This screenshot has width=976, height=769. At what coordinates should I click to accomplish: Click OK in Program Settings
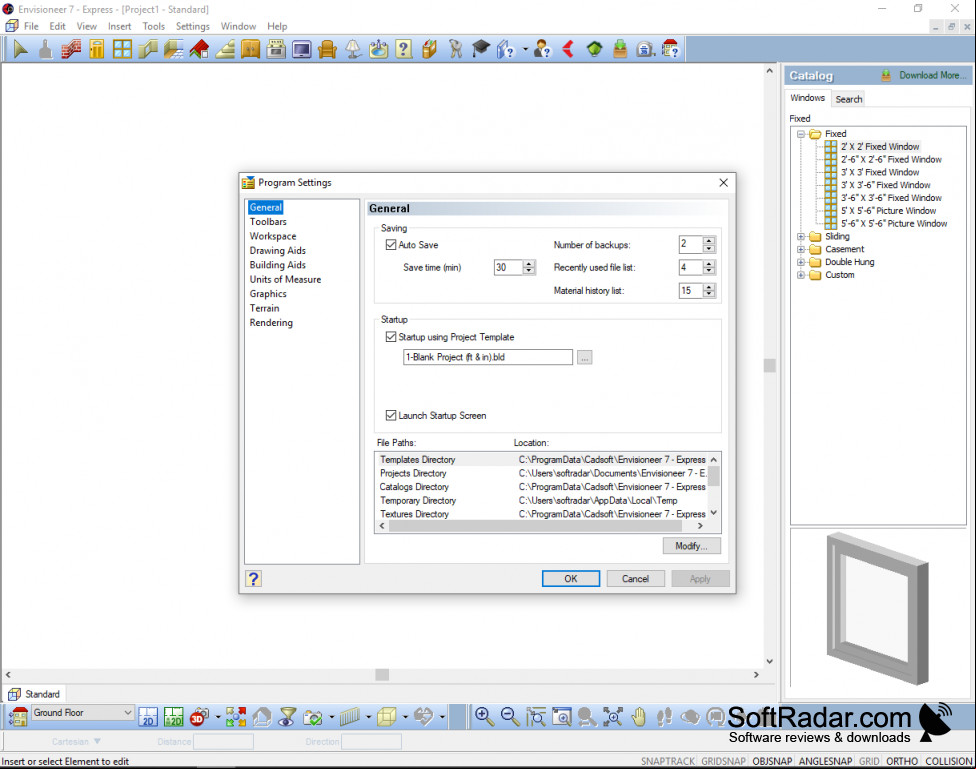[x=571, y=578]
